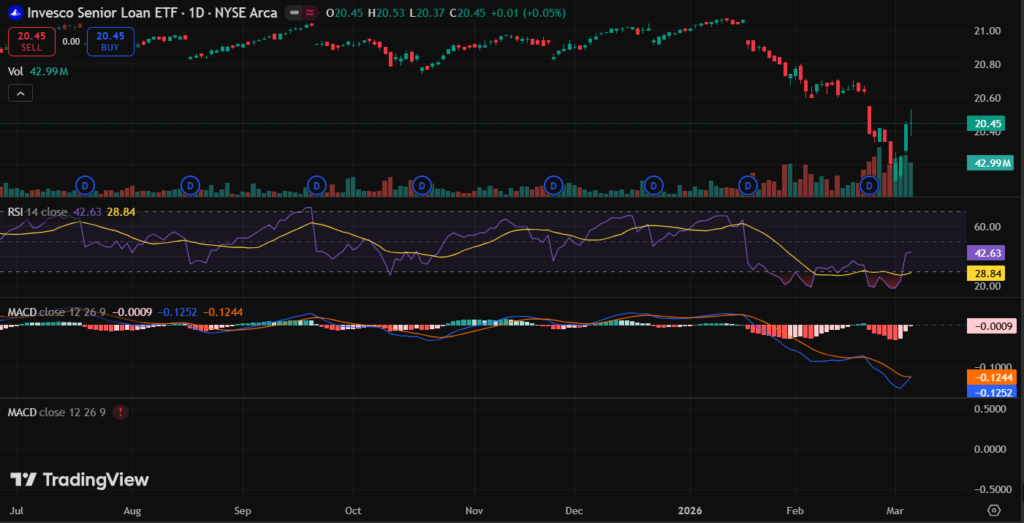Click the dividend marker near late August

click(190, 185)
